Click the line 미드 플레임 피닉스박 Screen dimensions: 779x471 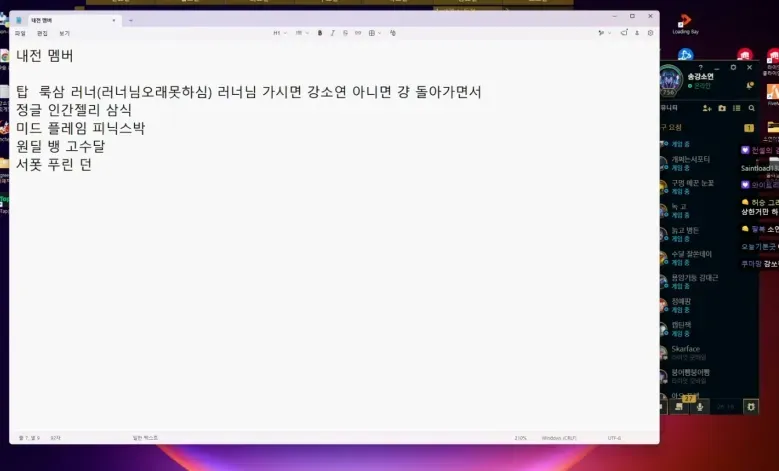[x=80, y=128]
